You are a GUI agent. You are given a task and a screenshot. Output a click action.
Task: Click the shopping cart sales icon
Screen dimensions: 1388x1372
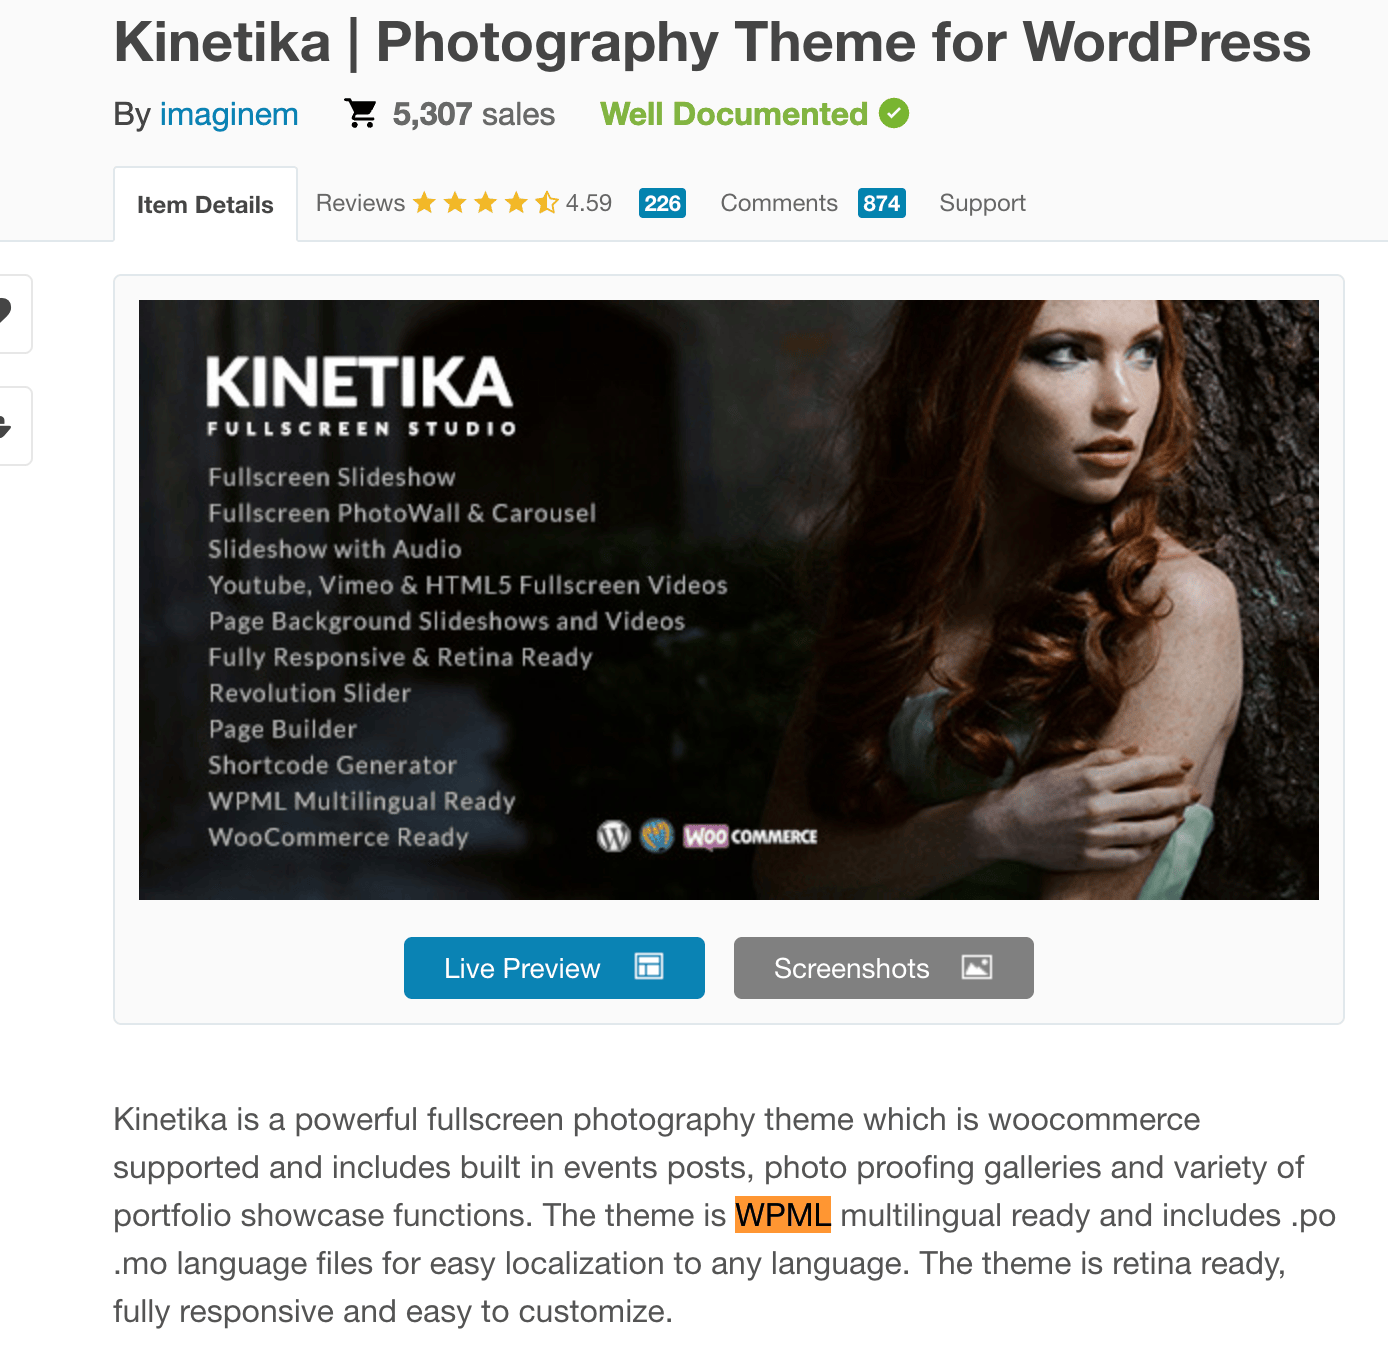360,113
